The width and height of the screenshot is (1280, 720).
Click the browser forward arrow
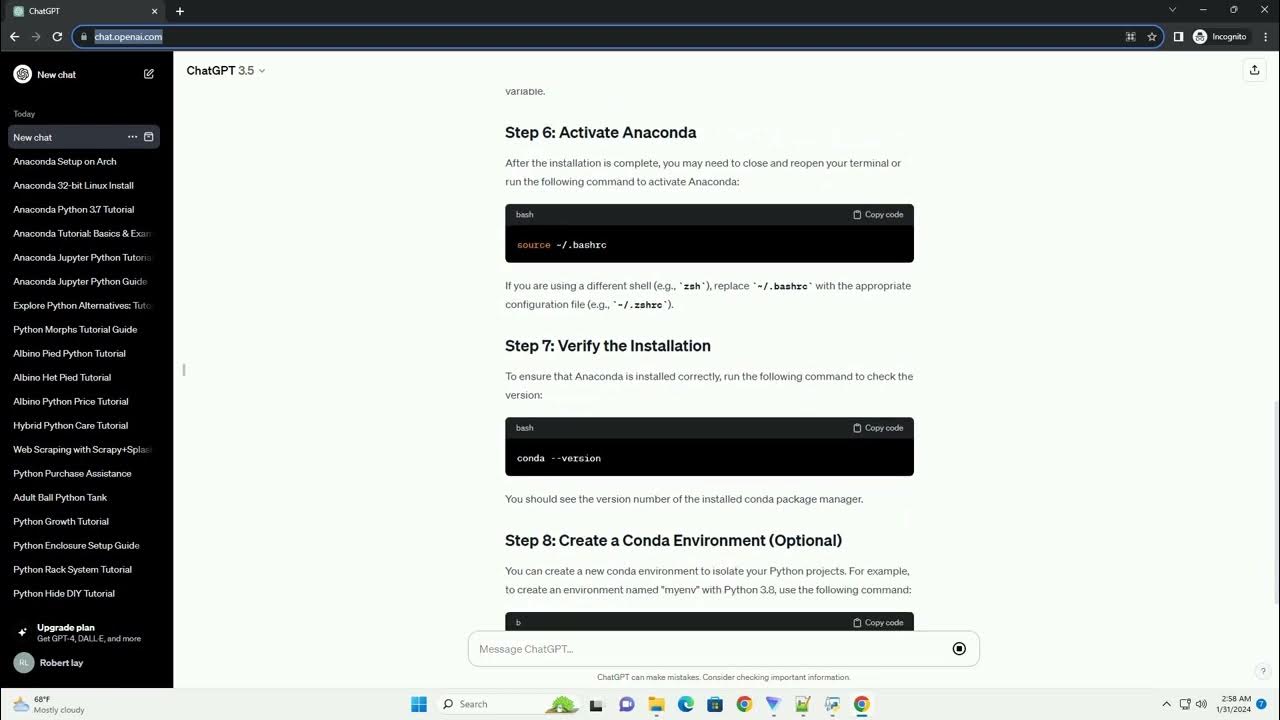coord(36,36)
